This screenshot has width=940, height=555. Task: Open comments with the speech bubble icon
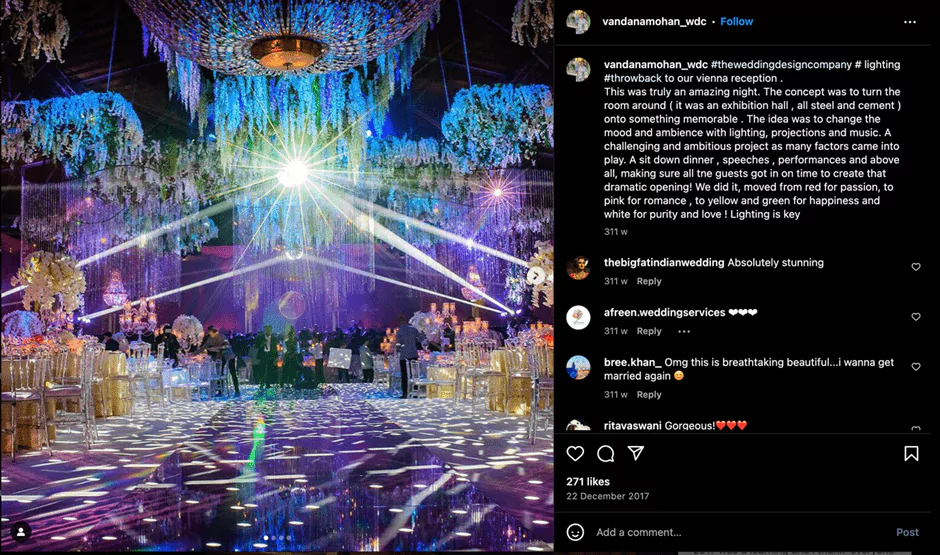(x=605, y=454)
